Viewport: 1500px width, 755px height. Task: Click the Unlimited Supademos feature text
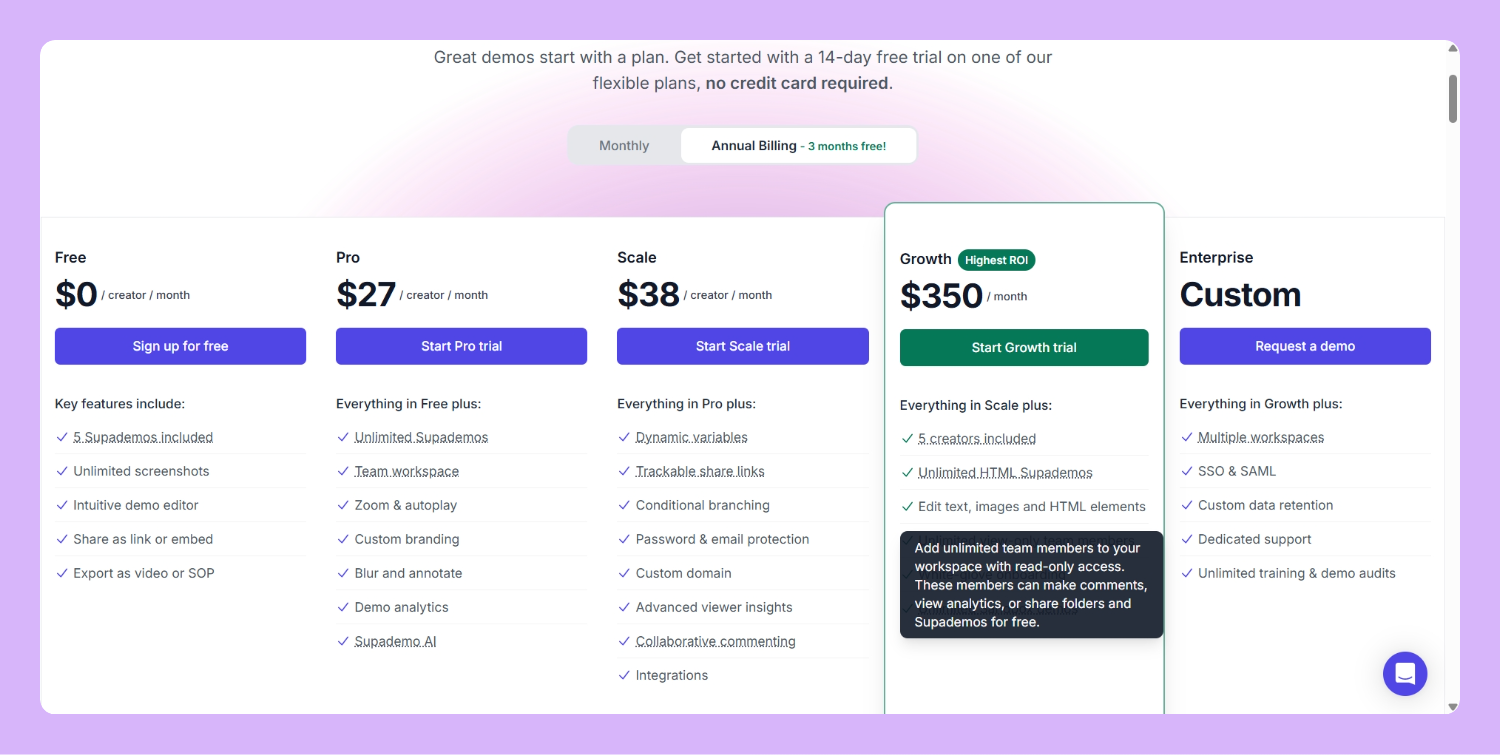(x=421, y=437)
